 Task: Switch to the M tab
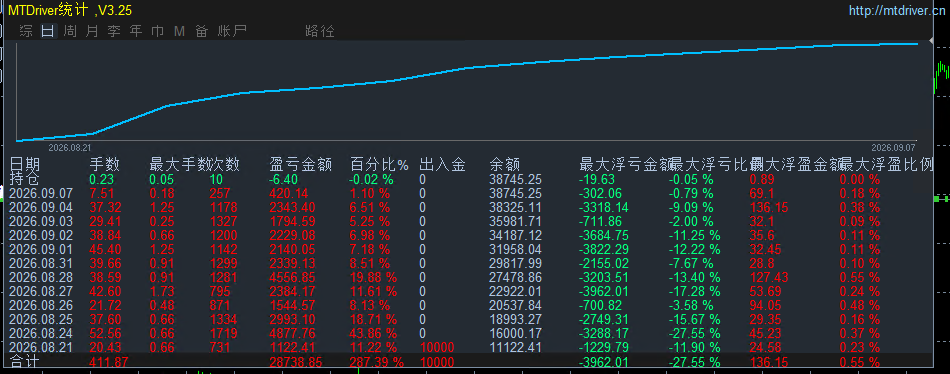coord(179,31)
